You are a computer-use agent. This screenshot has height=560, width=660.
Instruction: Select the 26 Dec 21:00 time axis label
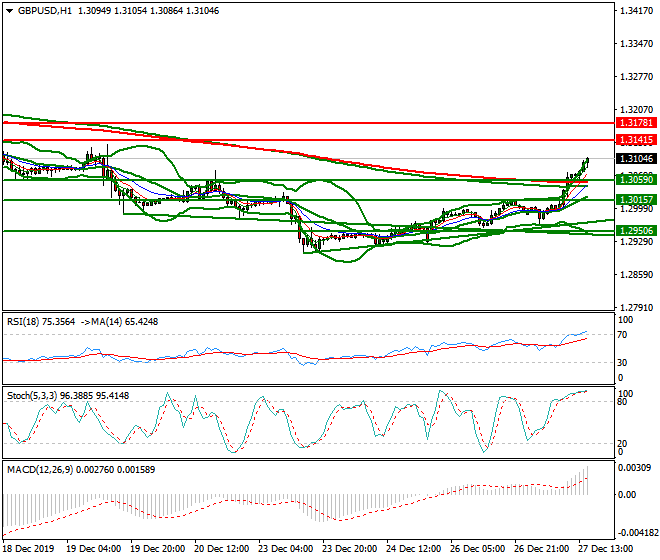coord(541,549)
